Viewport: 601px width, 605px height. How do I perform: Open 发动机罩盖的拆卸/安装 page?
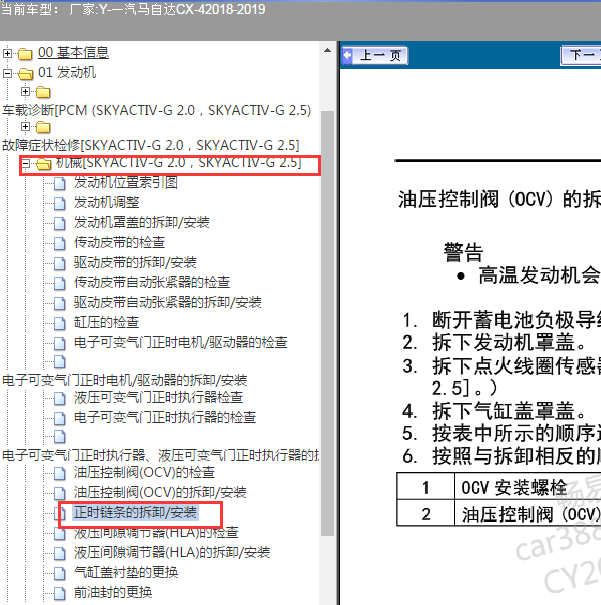[142, 222]
